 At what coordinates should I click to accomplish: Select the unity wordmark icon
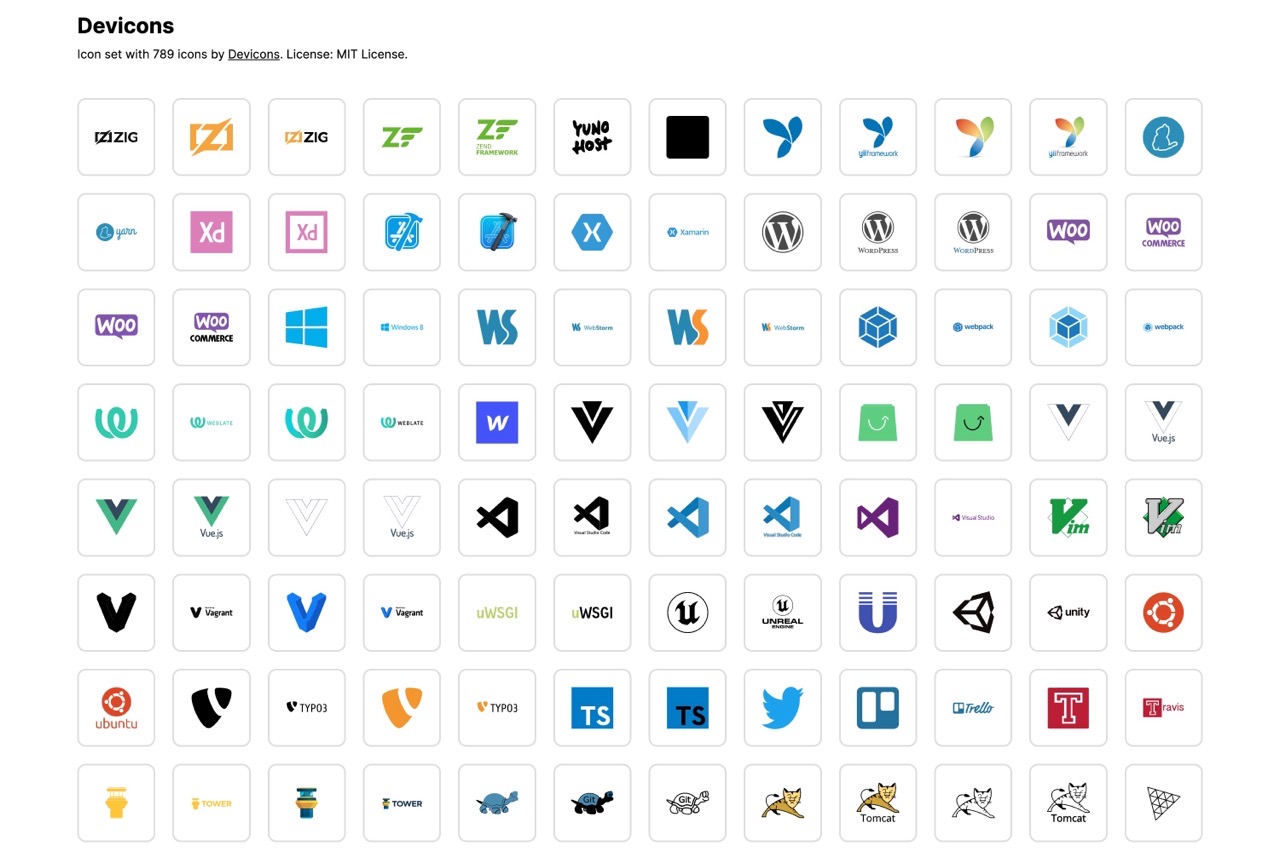(1069, 613)
